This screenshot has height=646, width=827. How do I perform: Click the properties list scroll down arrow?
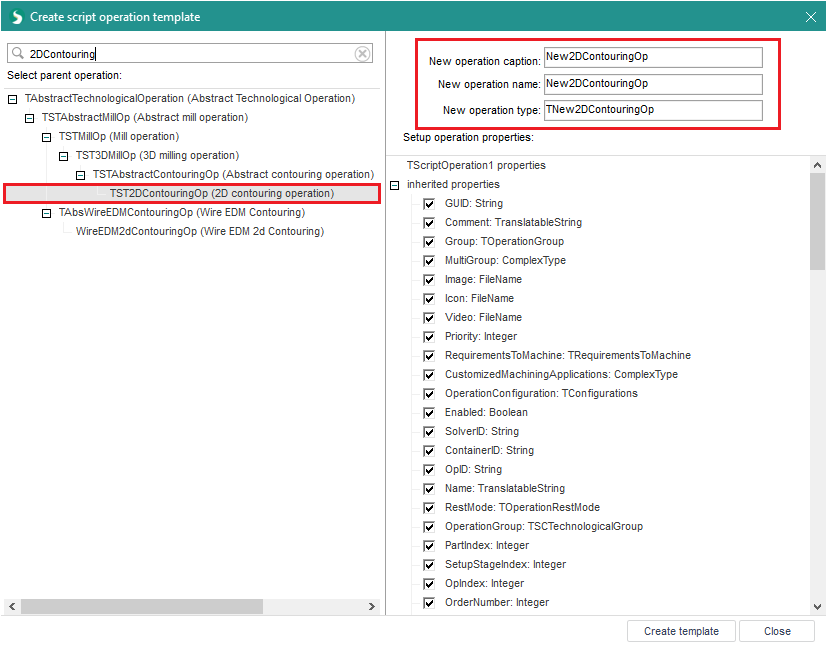tap(817, 605)
